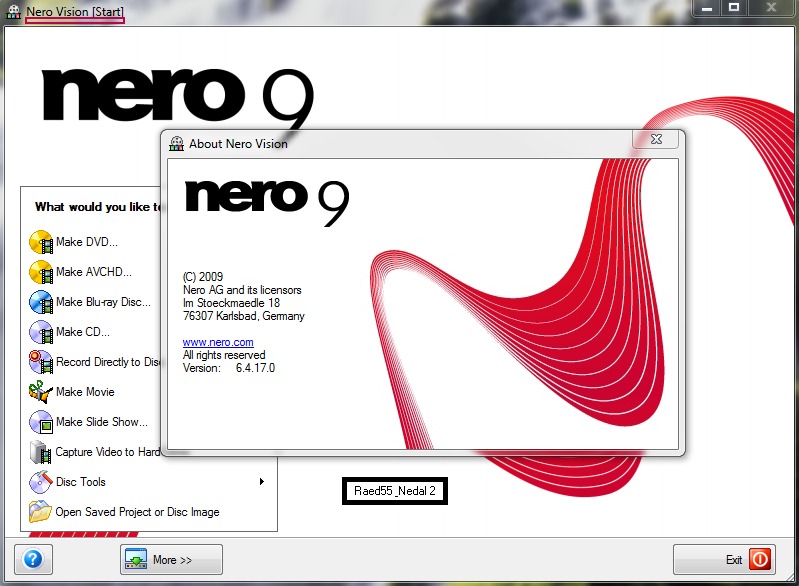The image size is (799, 586).
Task: Close the Nero Vision main window
Action: click(x=771, y=8)
